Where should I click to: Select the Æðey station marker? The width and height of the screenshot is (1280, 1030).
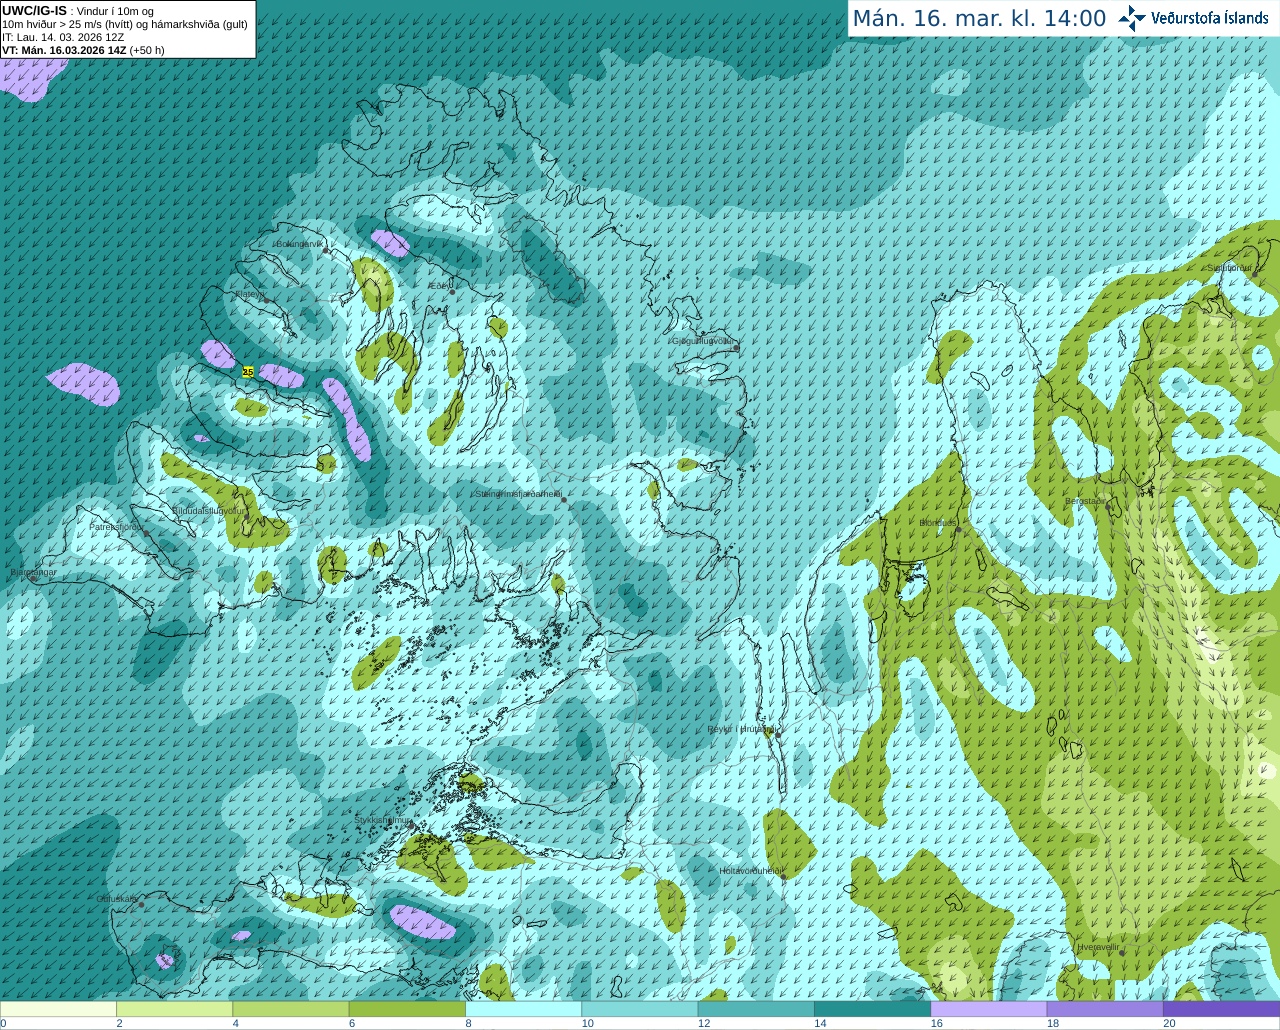pyautogui.click(x=452, y=292)
